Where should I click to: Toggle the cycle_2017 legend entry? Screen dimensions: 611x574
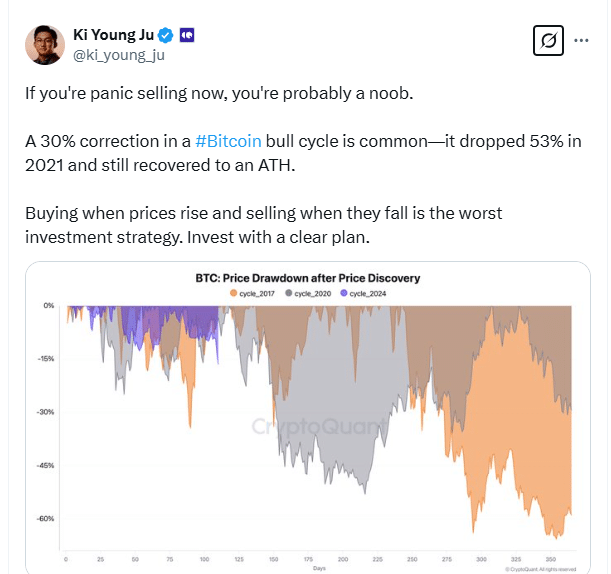click(258, 292)
